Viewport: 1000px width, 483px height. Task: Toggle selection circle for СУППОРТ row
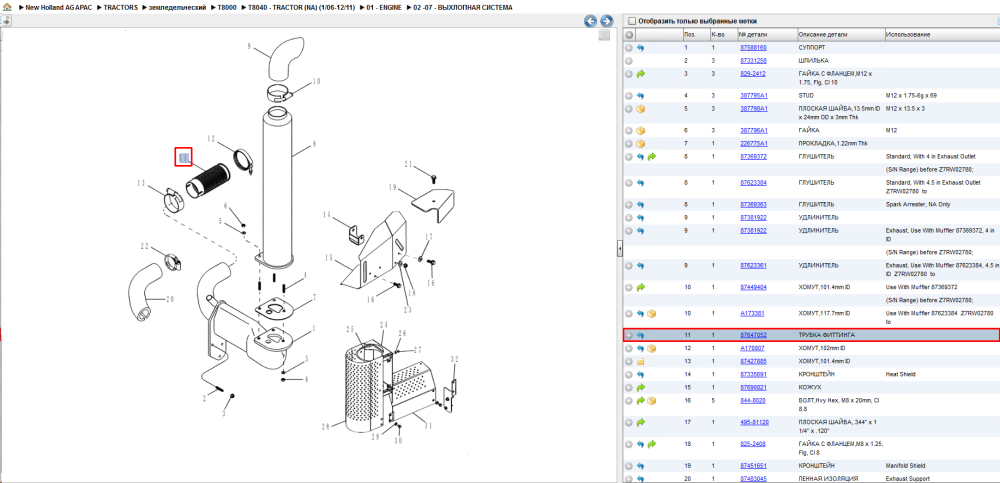629,48
